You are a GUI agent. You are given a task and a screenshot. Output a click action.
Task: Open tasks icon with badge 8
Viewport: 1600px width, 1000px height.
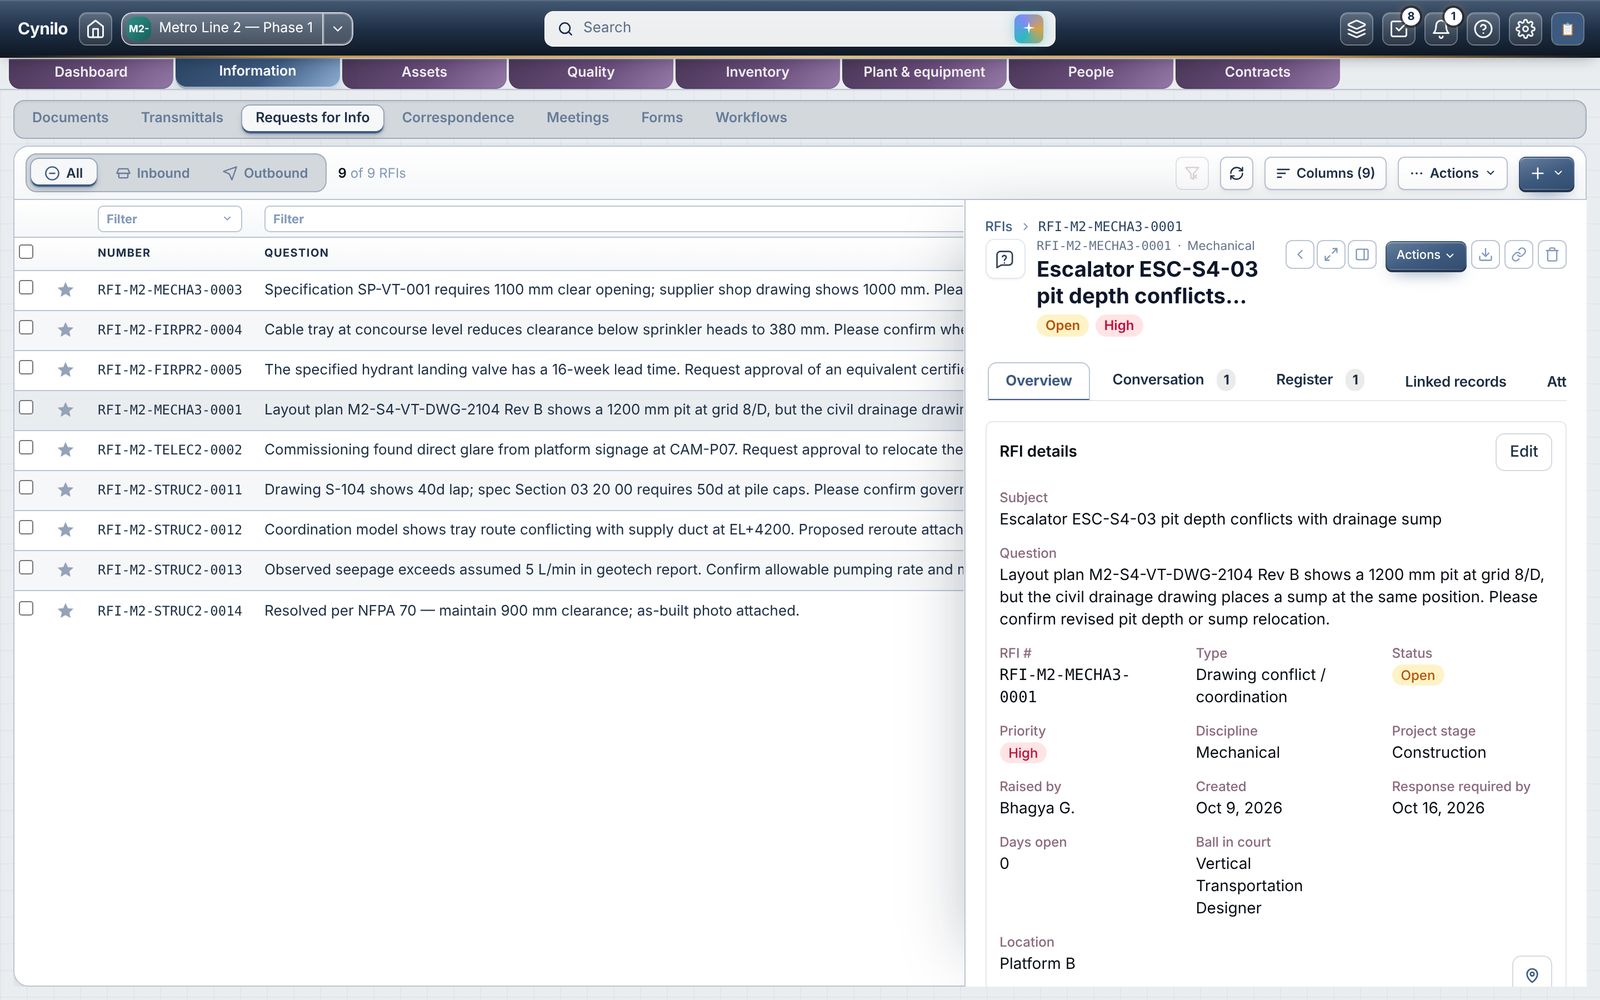click(x=1399, y=29)
